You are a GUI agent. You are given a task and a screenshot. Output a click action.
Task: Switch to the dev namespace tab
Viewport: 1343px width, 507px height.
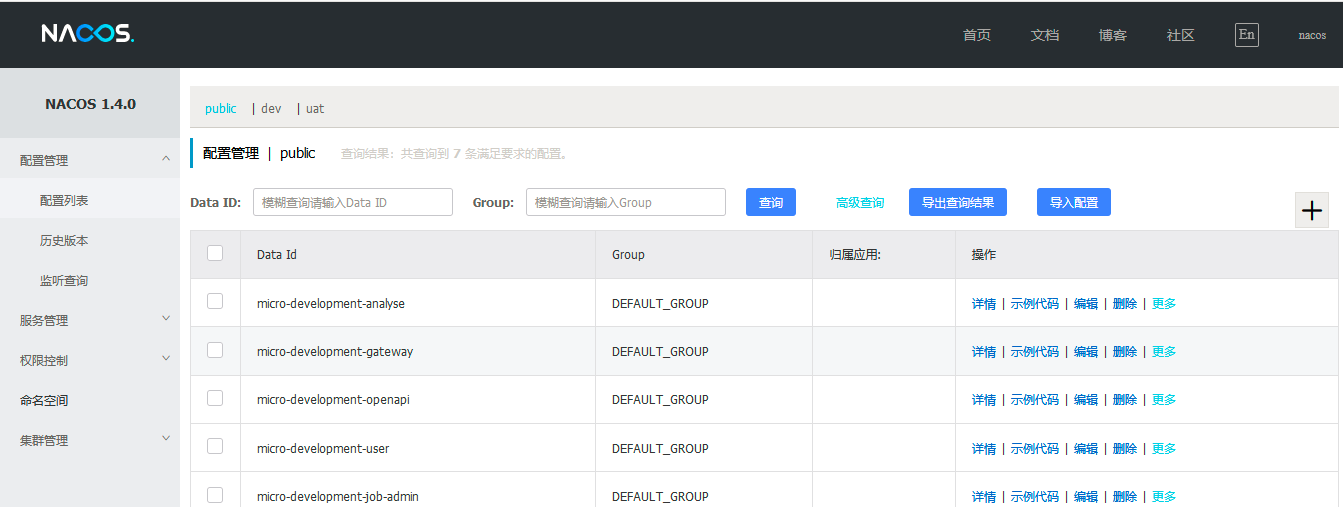coord(271,108)
